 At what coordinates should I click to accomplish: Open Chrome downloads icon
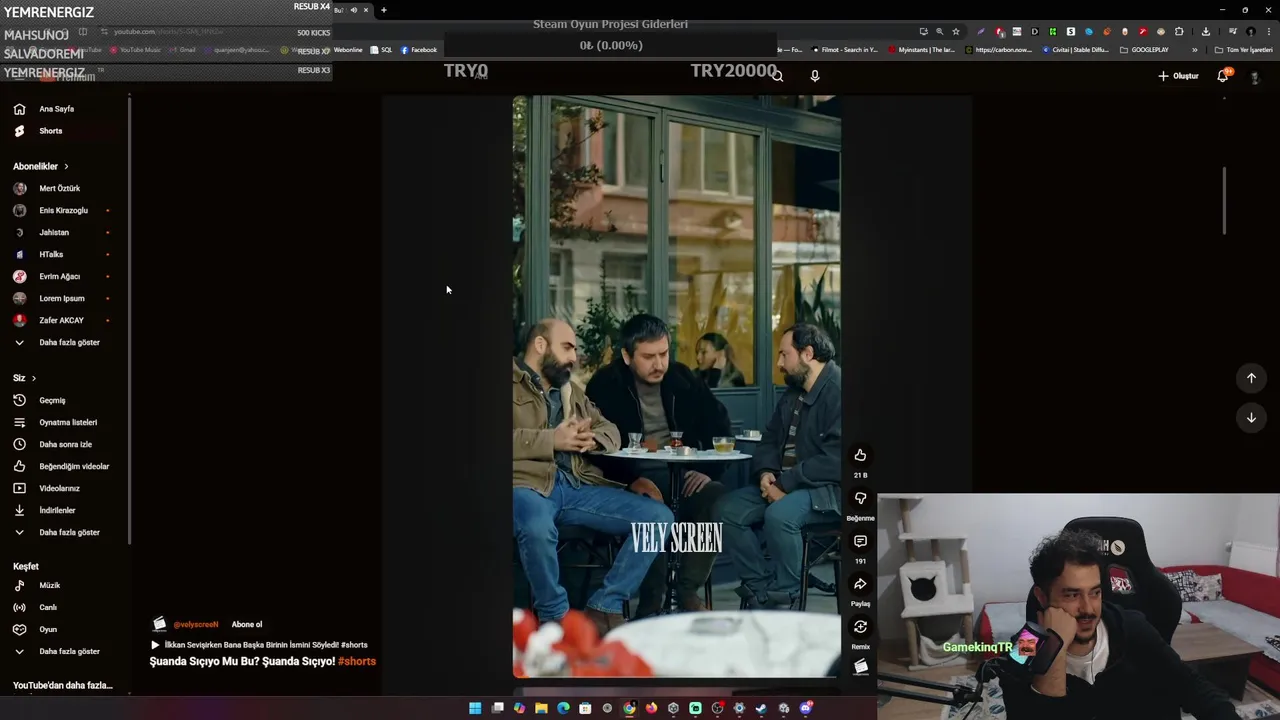pyautogui.click(x=1206, y=31)
